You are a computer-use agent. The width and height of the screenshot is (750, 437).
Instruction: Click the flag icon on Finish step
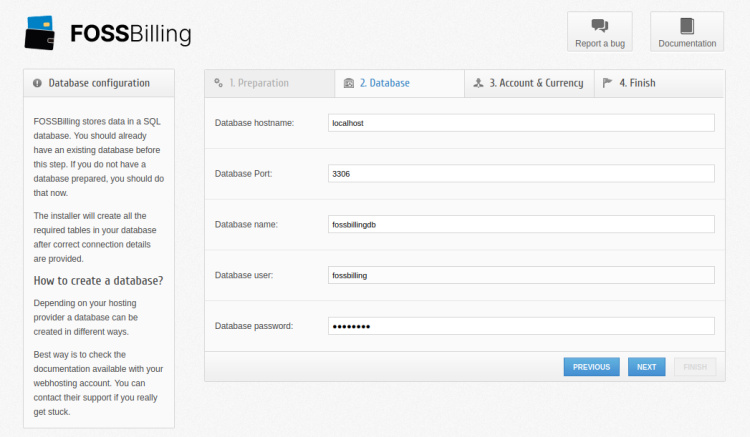(608, 83)
